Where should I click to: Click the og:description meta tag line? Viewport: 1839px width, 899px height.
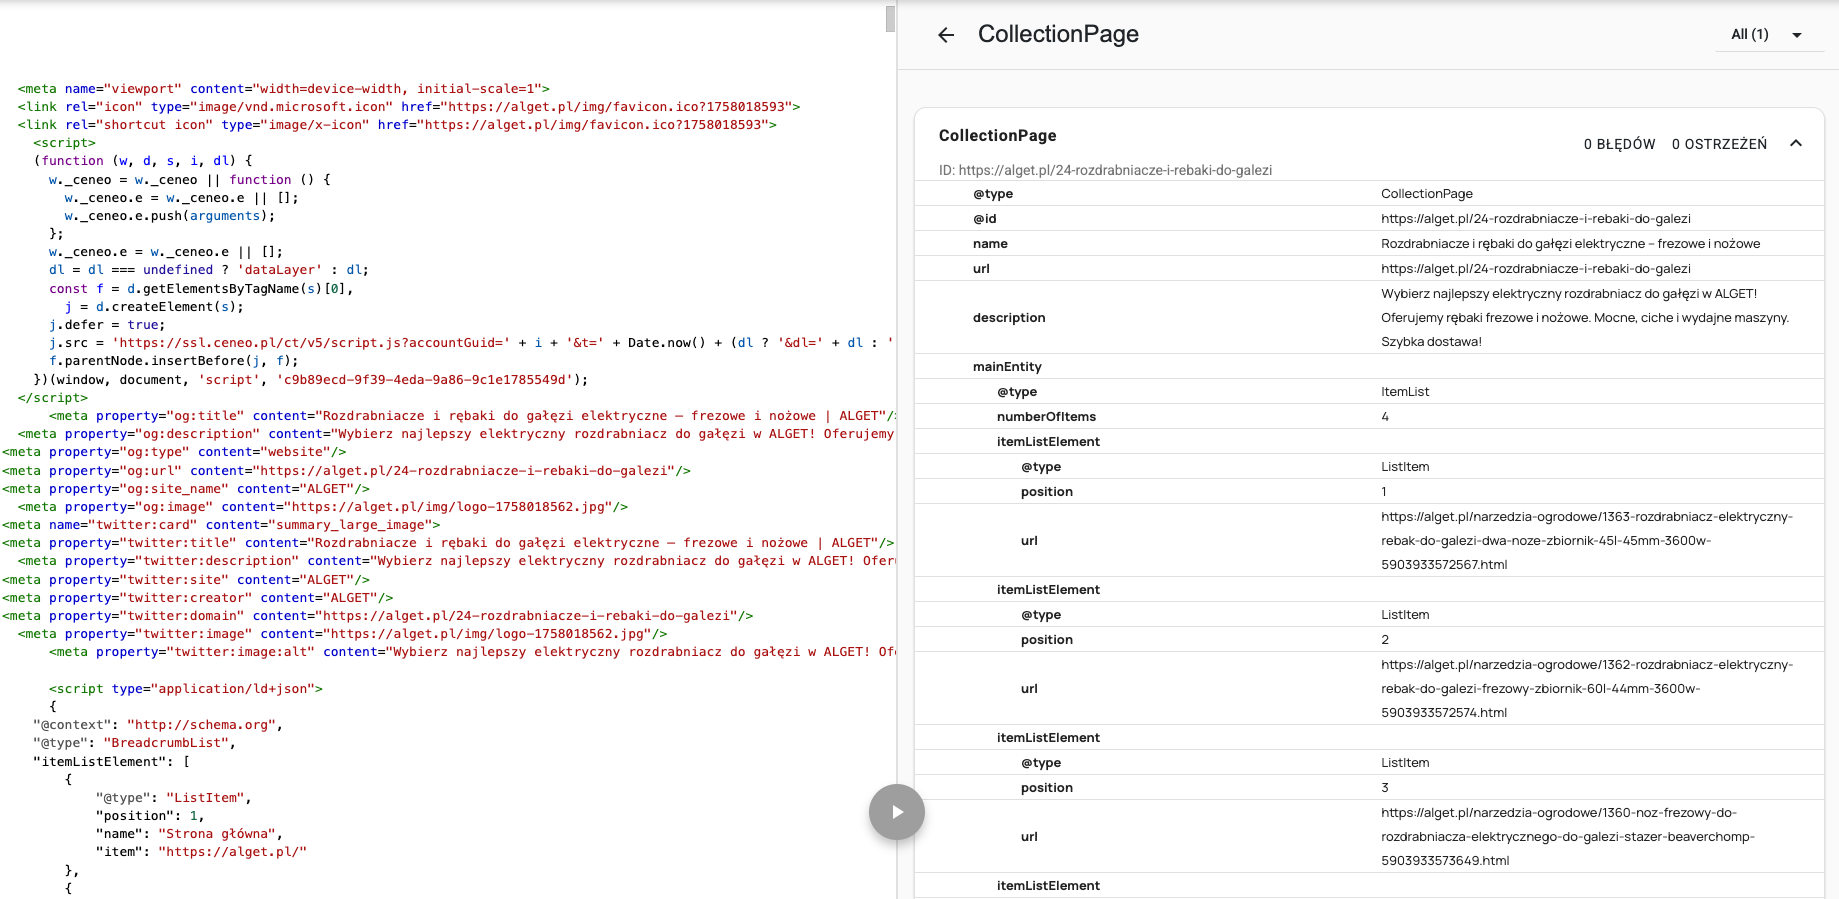tap(456, 434)
